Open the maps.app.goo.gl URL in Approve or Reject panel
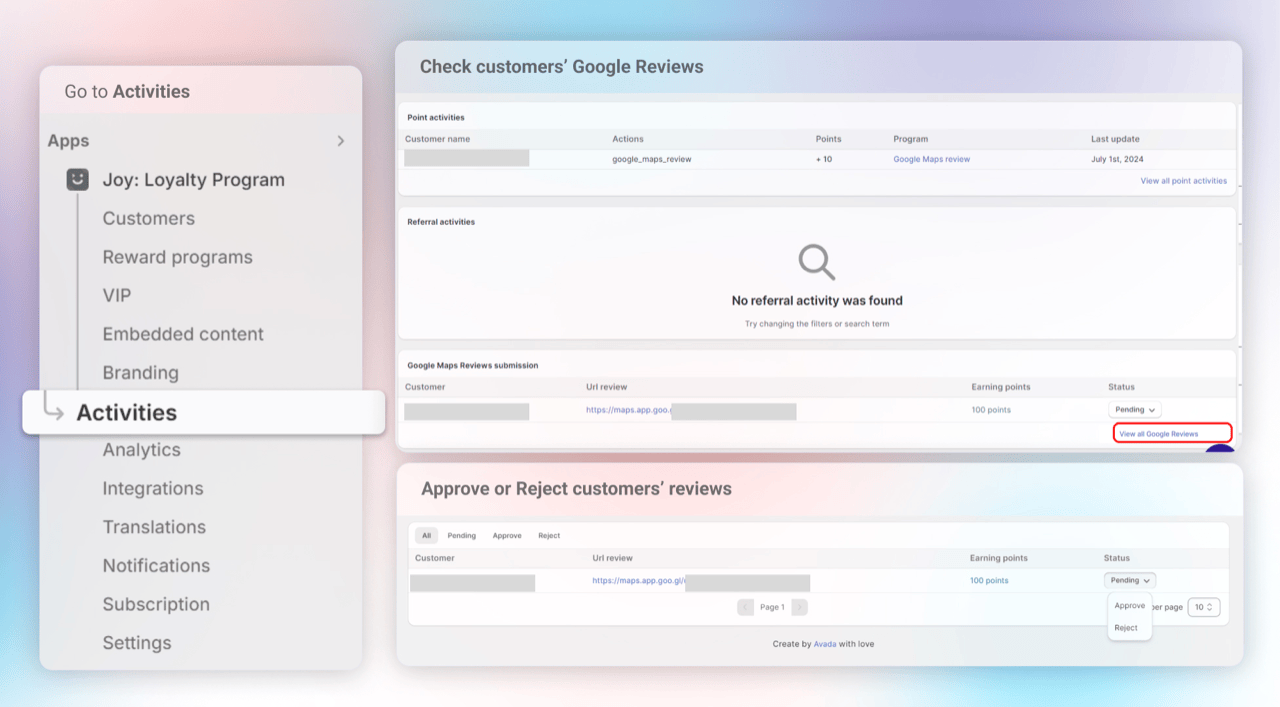Viewport: 1280px width, 707px height. 639,580
